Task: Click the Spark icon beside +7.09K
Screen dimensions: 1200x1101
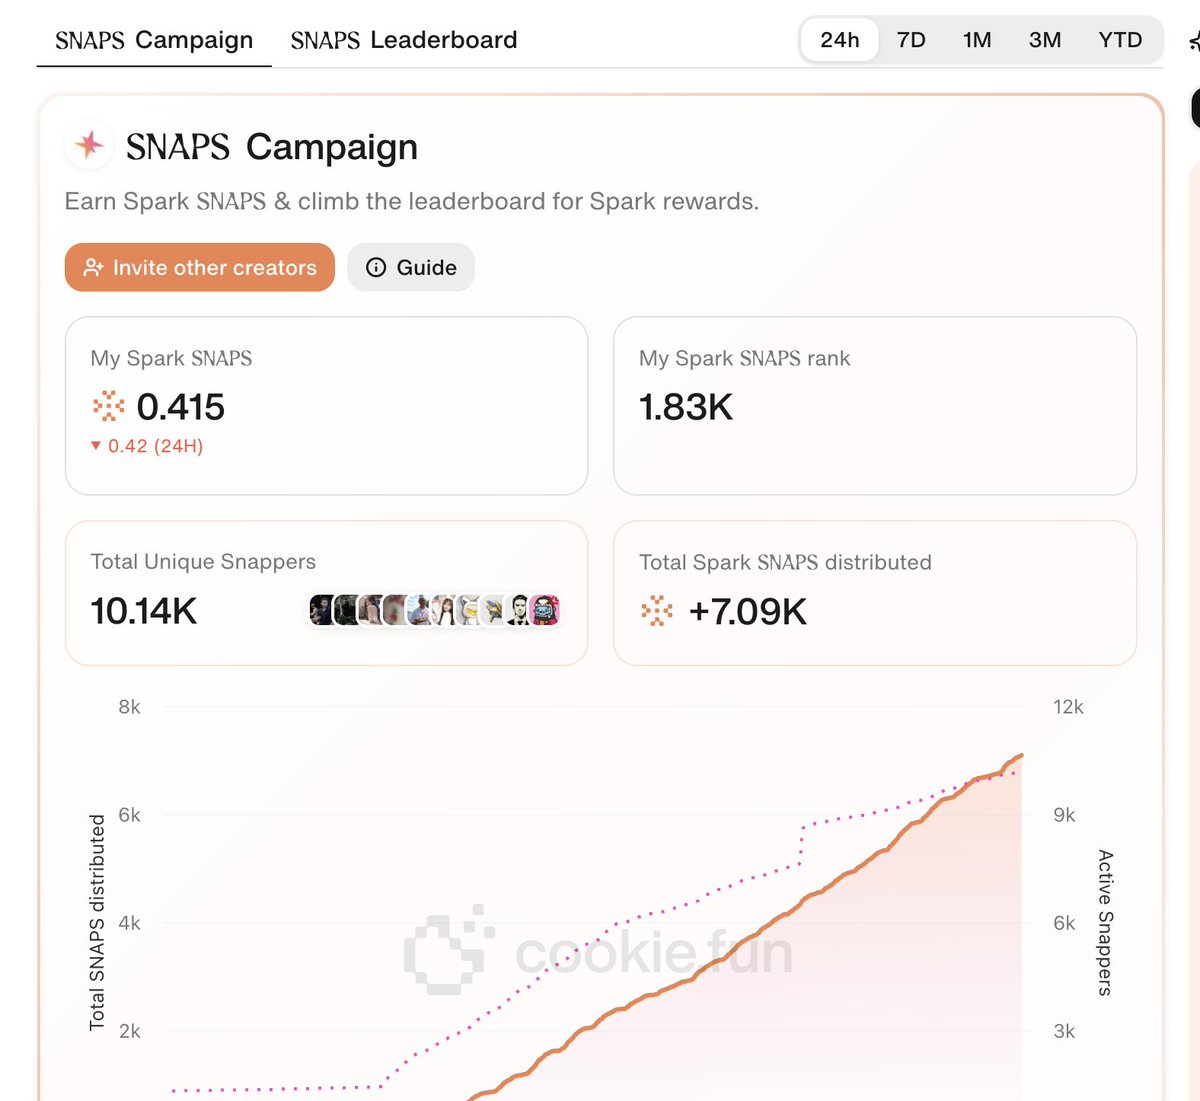Action: [657, 610]
